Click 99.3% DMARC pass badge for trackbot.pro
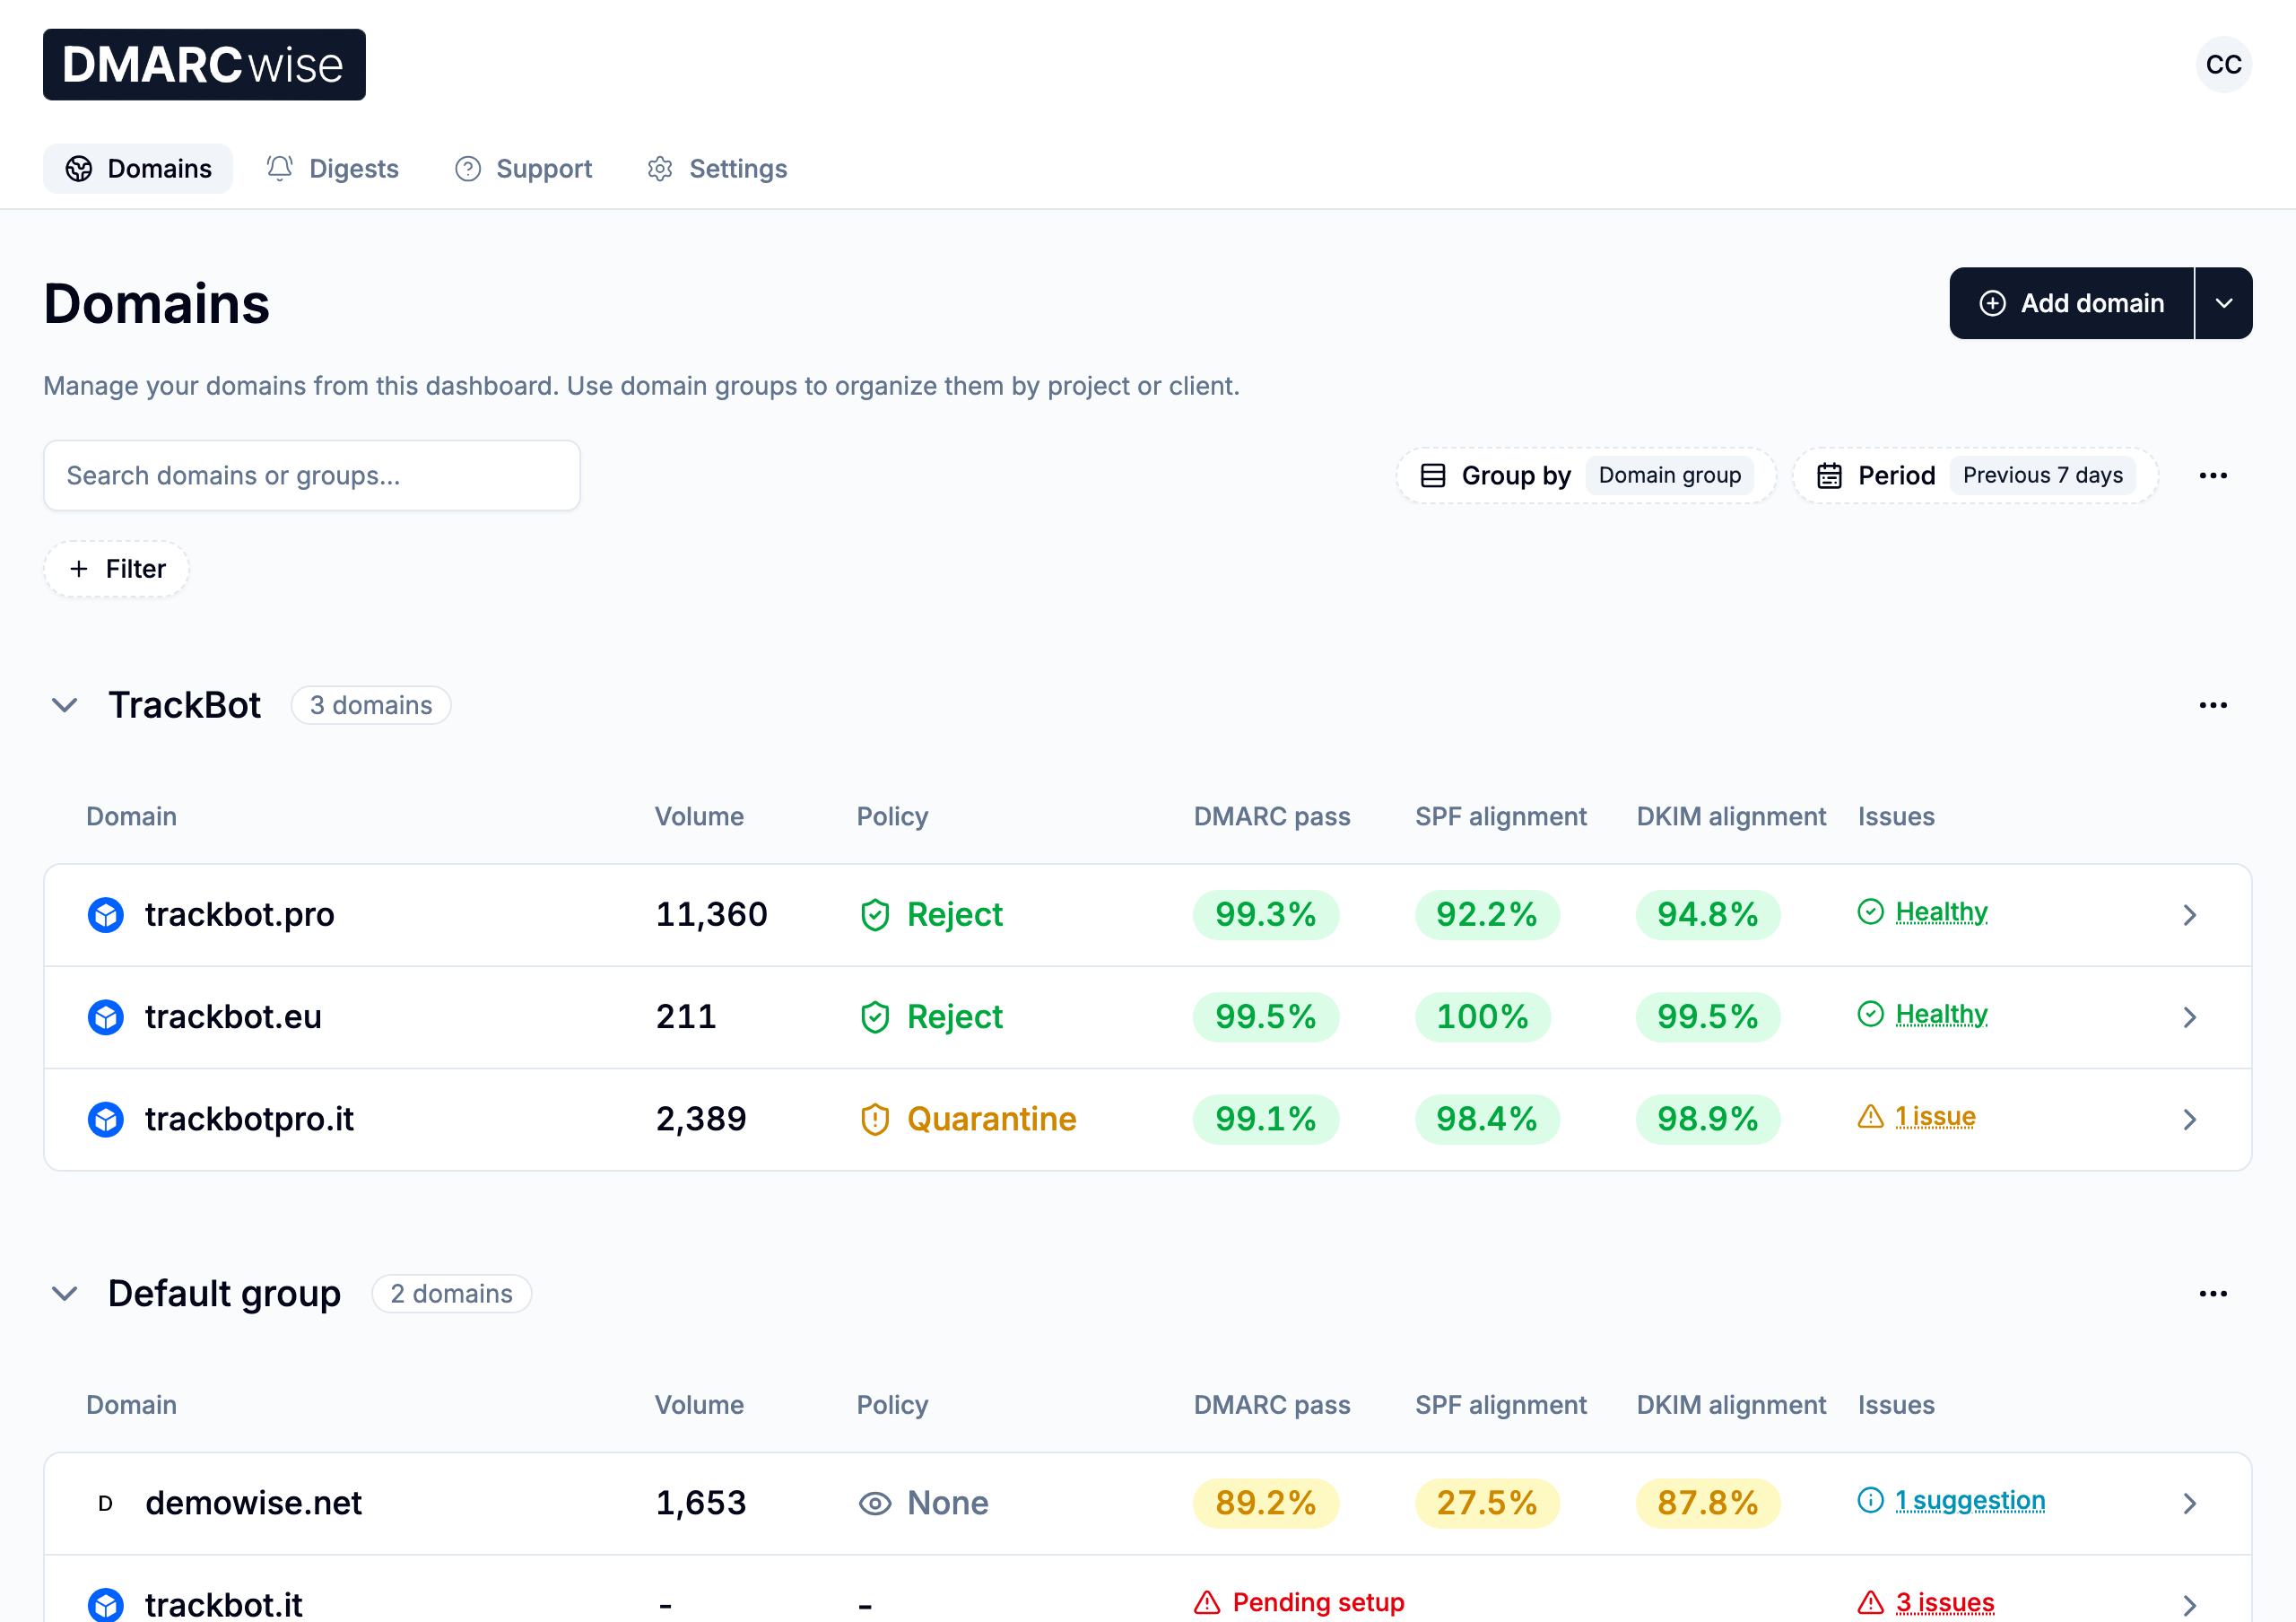This screenshot has height=1622, width=2296. click(1266, 915)
